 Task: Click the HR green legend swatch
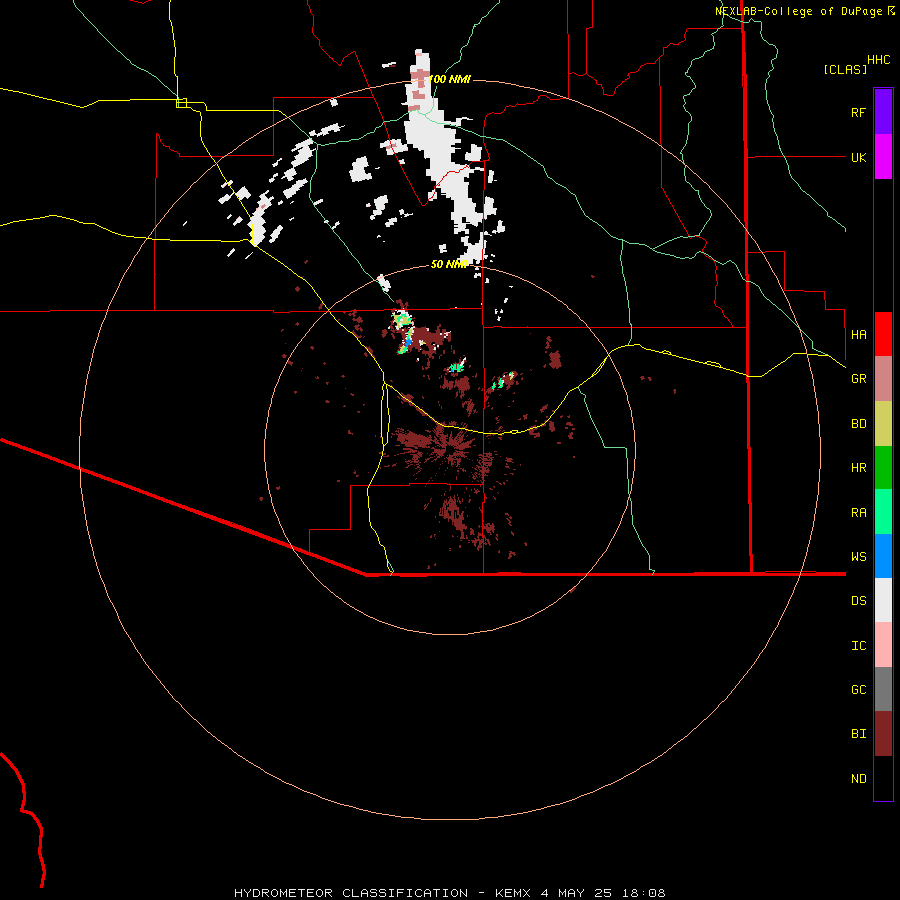click(x=883, y=468)
